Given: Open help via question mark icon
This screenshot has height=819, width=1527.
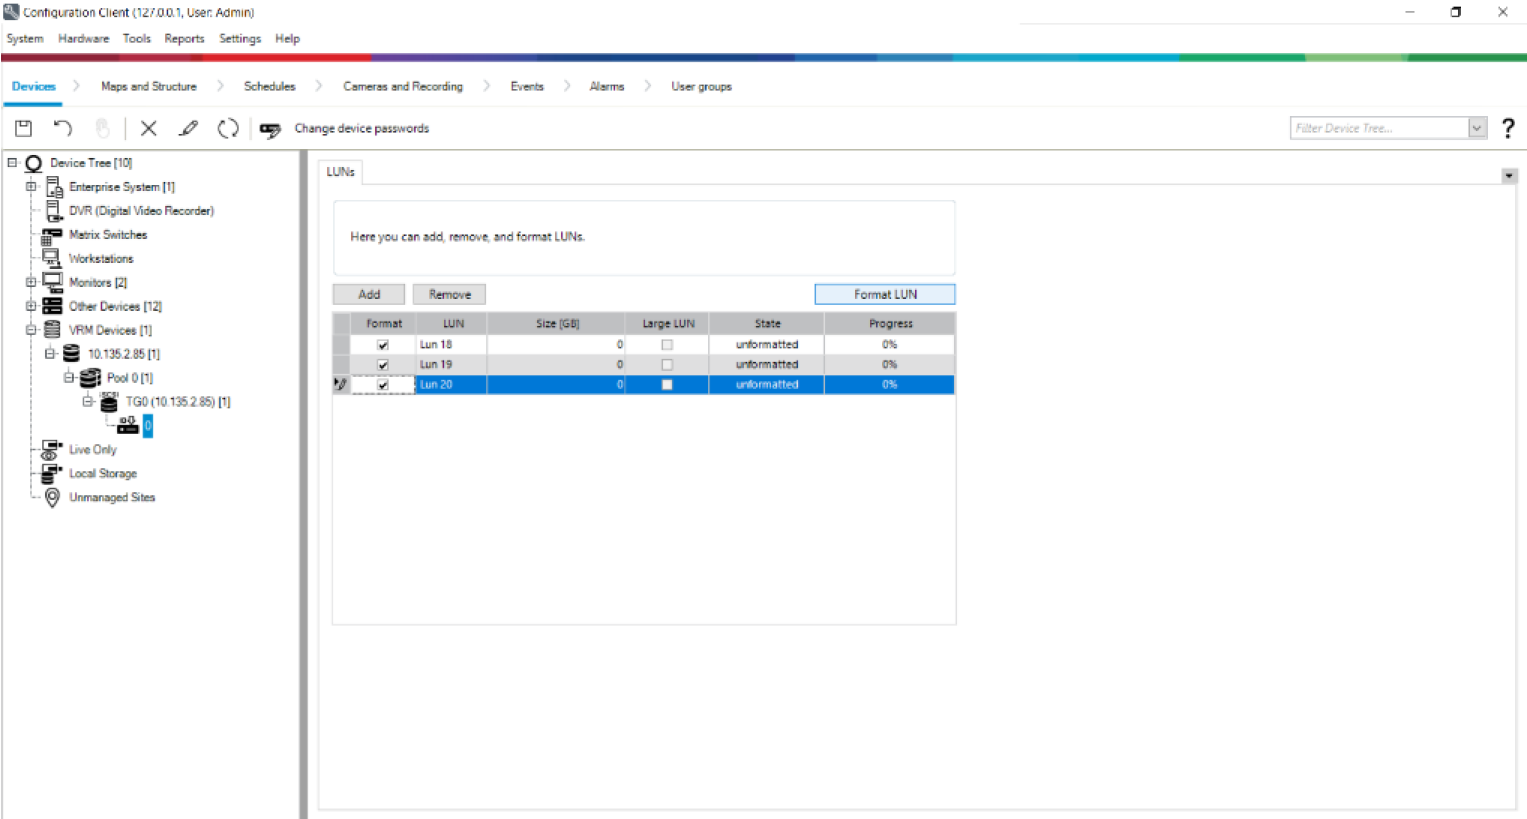Looking at the screenshot, I should 1508,128.
